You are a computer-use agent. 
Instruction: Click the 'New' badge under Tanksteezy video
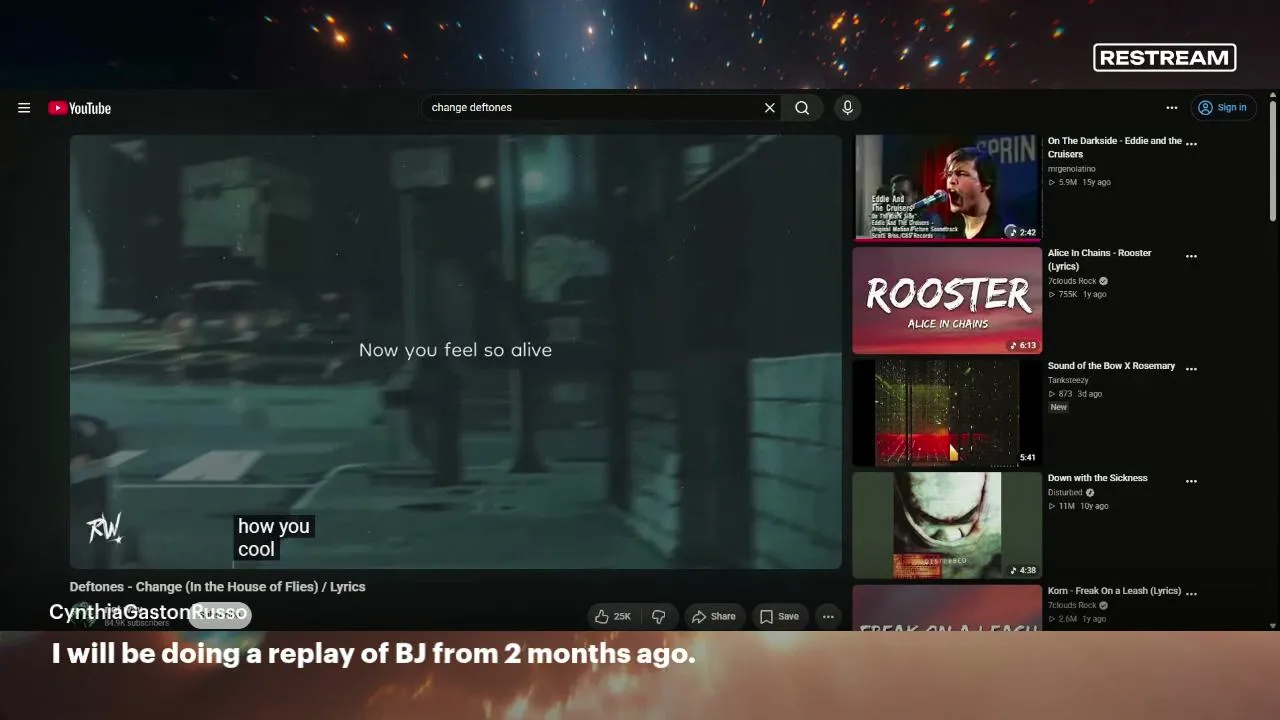tap(1059, 407)
